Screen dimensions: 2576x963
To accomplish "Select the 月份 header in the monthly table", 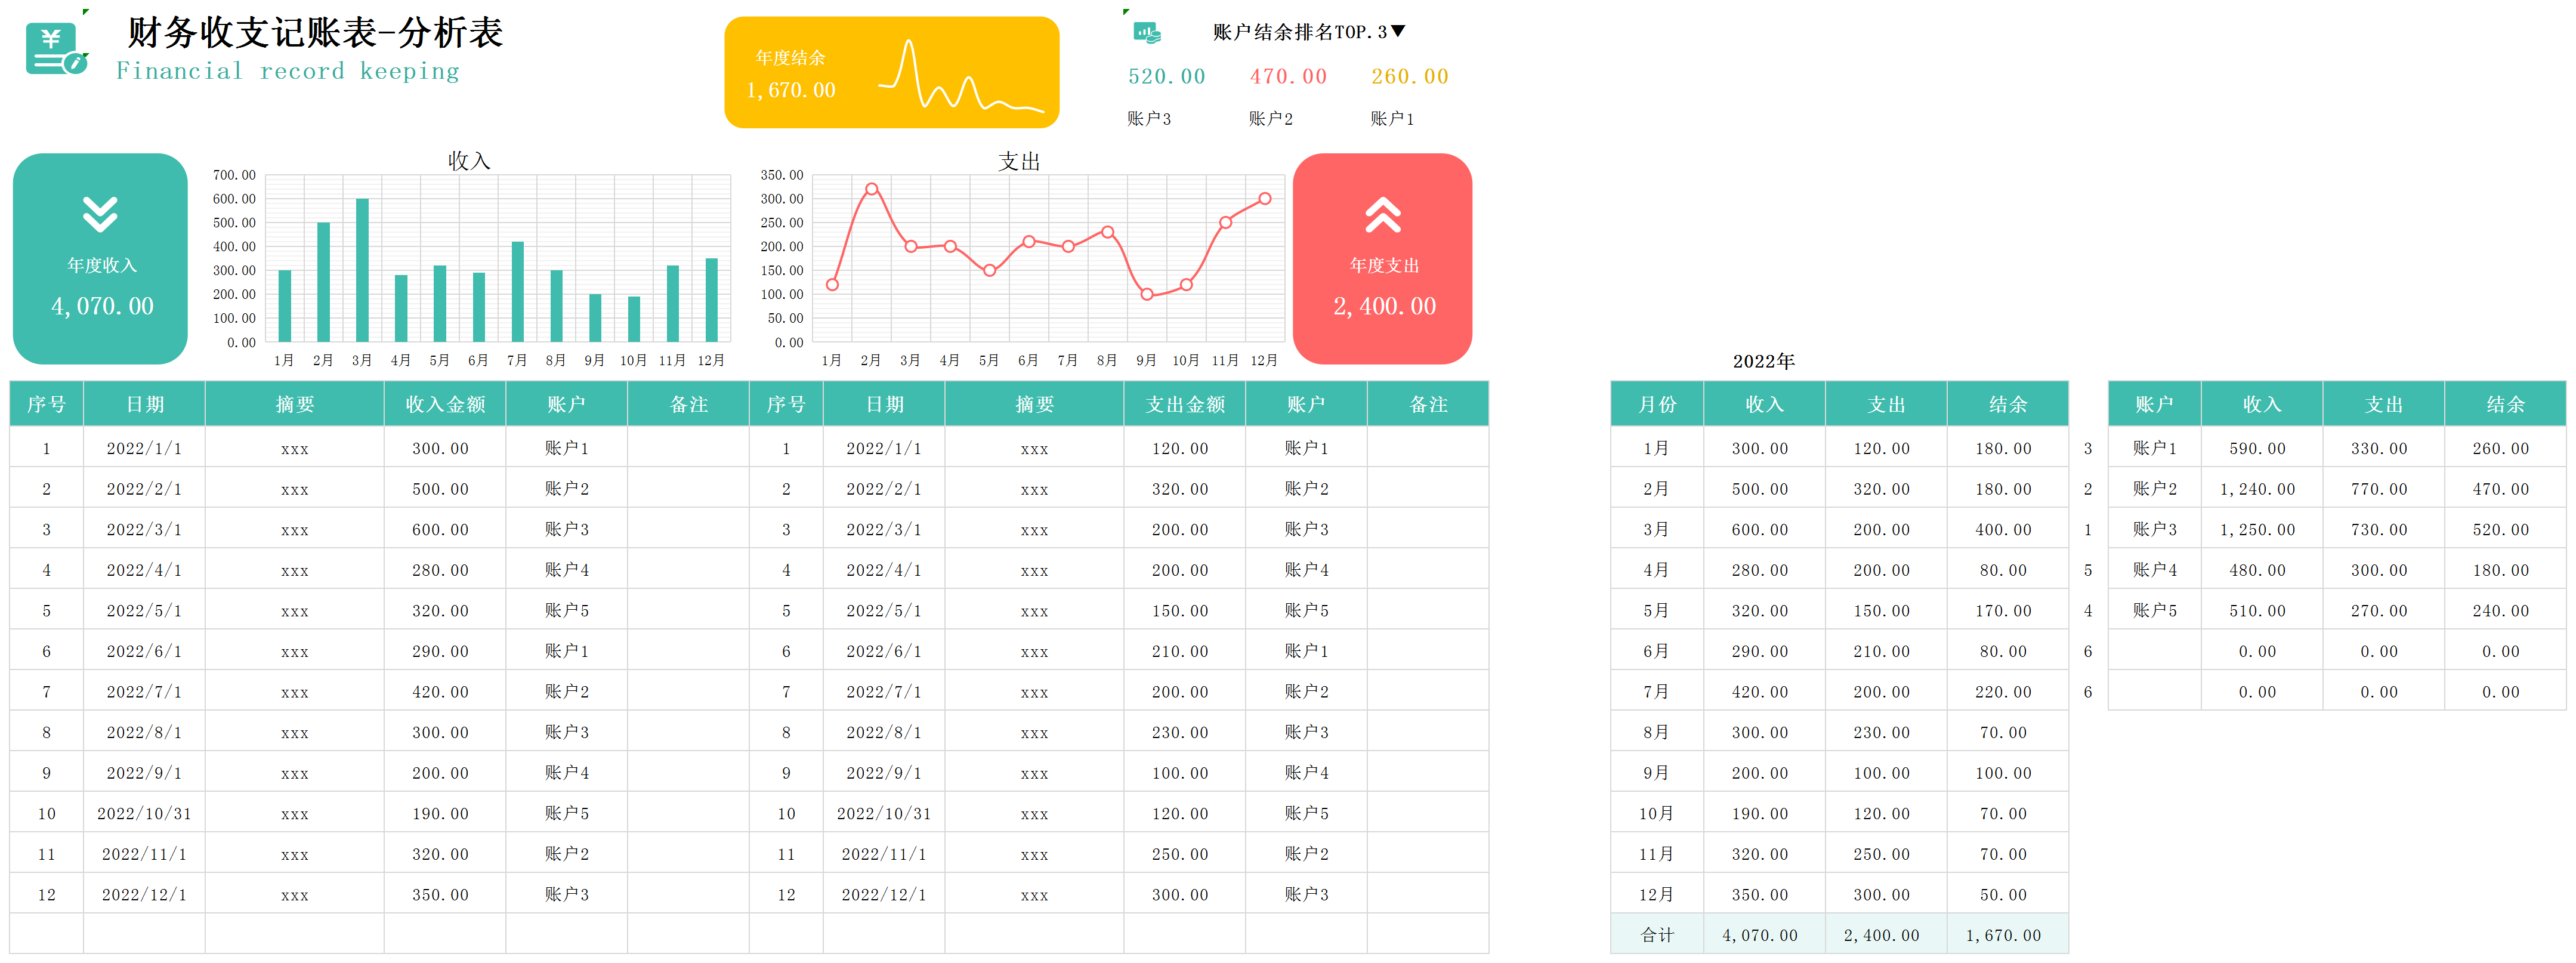I will click(1657, 404).
